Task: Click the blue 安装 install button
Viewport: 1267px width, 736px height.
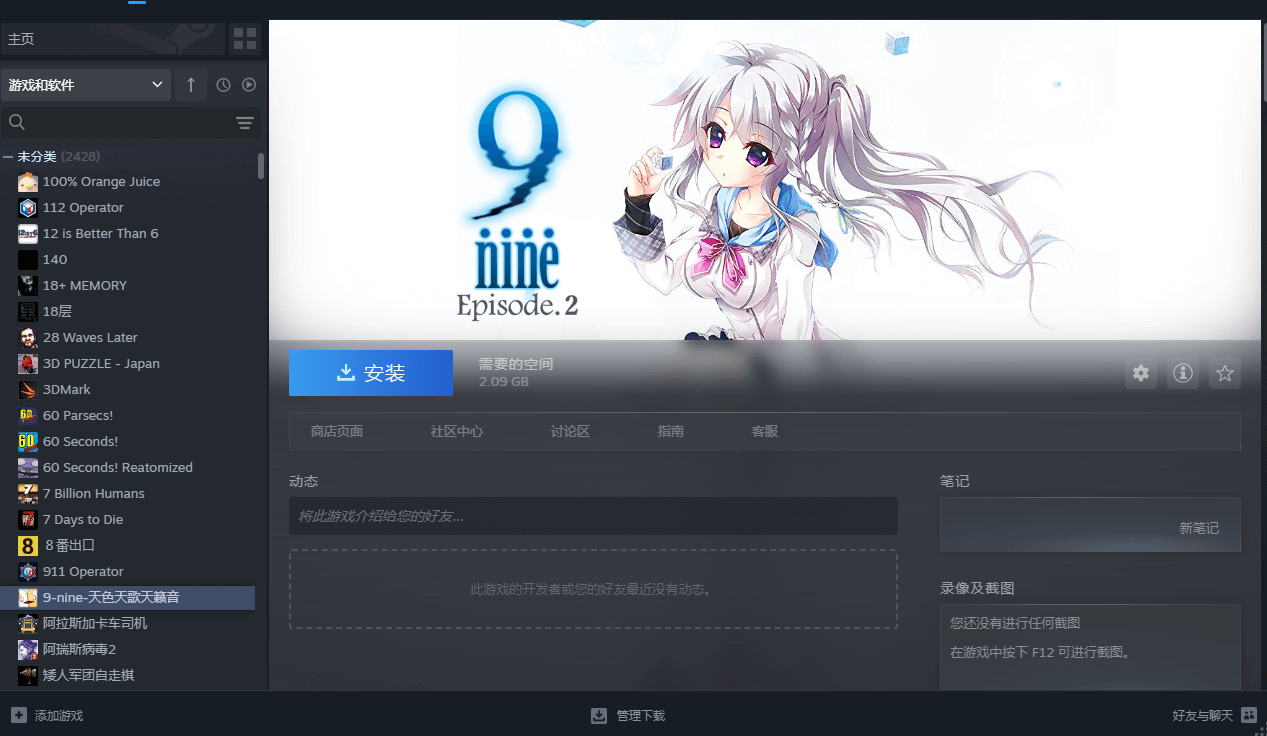Action: pyautogui.click(x=371, y=373)
